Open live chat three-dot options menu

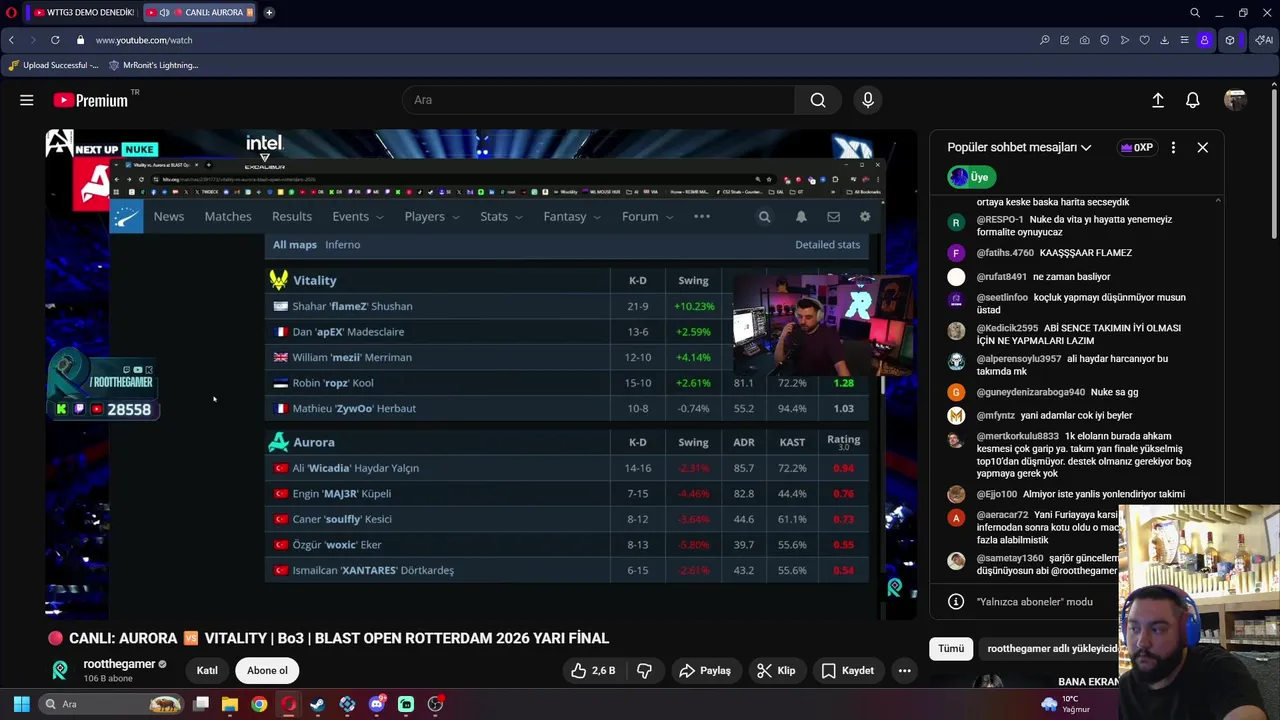1173,147
